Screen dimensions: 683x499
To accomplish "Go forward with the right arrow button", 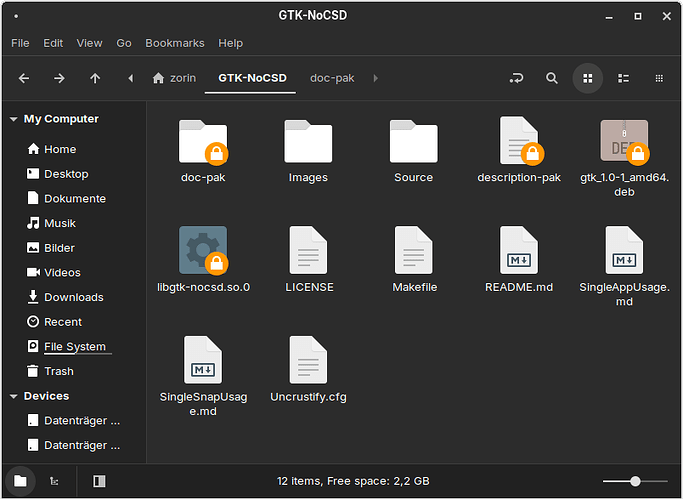I will pos(59,78).
